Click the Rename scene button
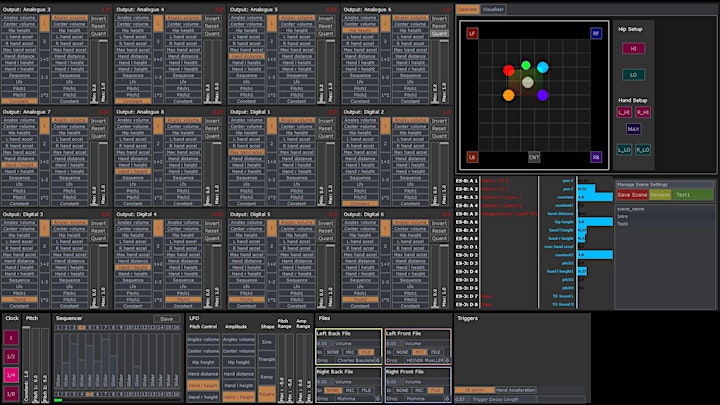Image resolution: width=720 pixels, height=405 pixels. click(x=660, y=195)
